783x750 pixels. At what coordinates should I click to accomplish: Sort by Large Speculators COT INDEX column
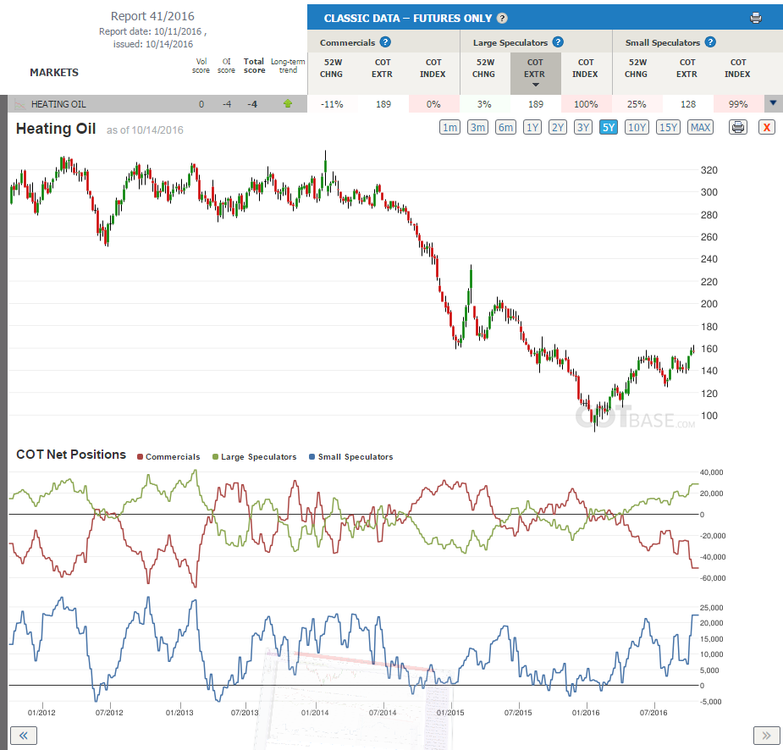[x=585, y=68]
